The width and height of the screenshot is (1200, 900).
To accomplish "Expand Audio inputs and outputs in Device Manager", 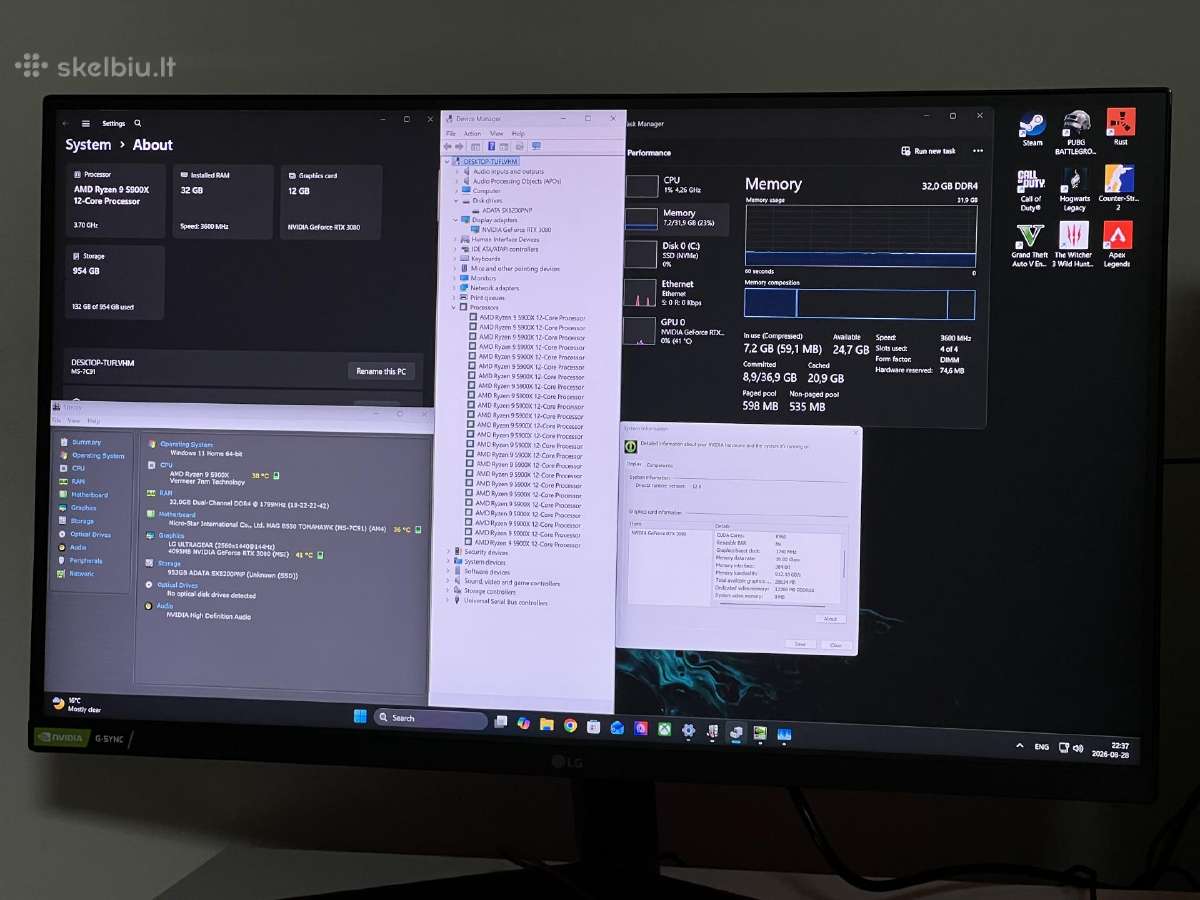I will (456, 171).
